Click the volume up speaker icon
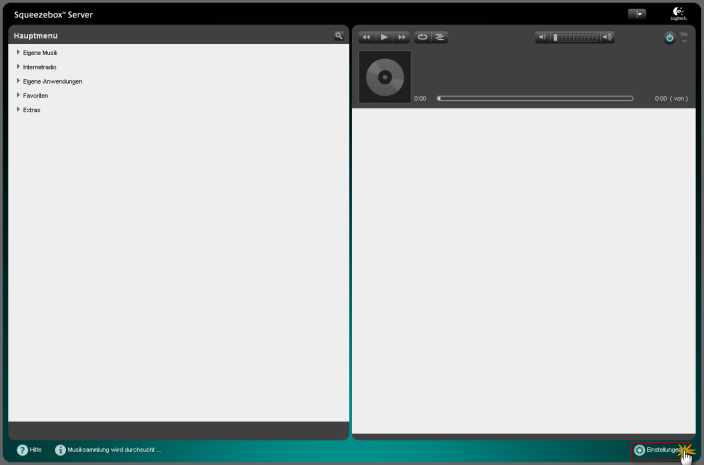The height and width of the screenshot is (465, 704). pyautogui.click(x=607, y=37)
